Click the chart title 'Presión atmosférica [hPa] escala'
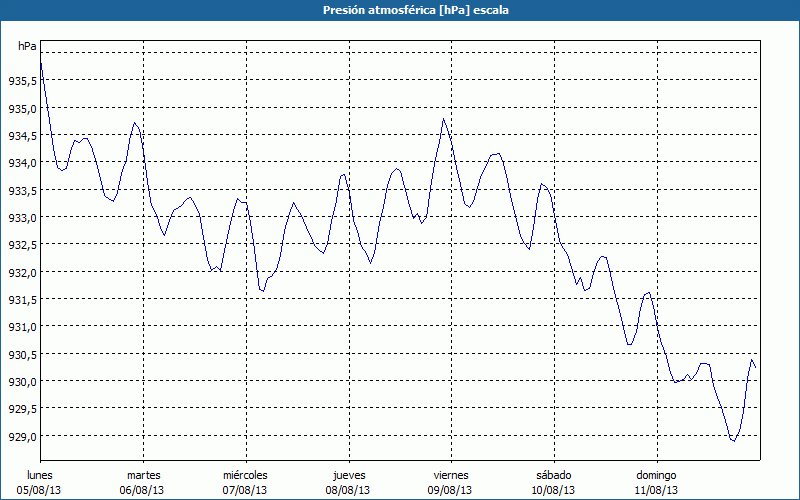Image resolution: width=800 pixels, height=500 pixels. tap(400, 10)
